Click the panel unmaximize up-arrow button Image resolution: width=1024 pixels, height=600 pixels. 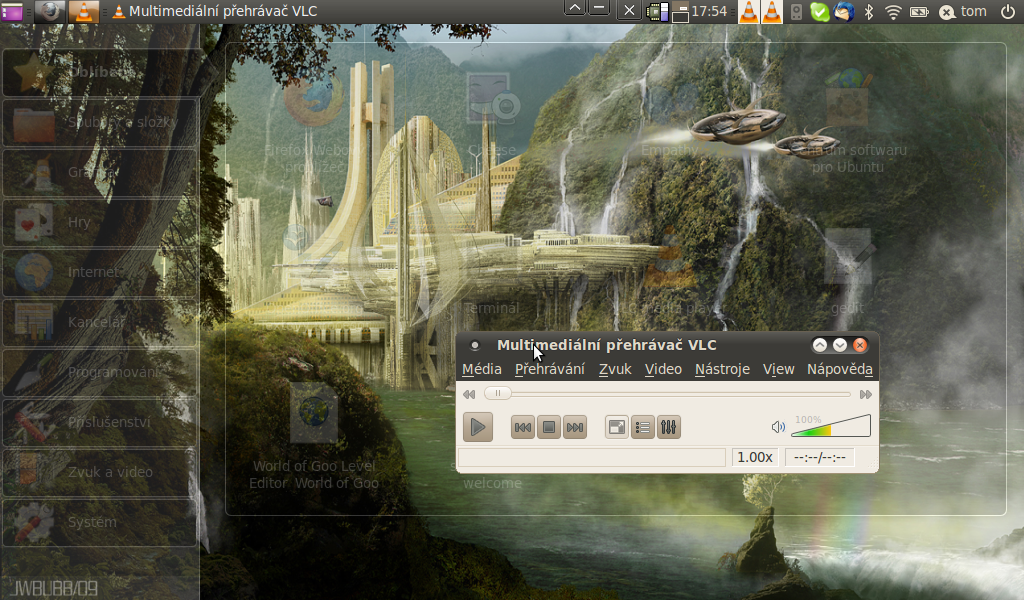pos(575,8)
